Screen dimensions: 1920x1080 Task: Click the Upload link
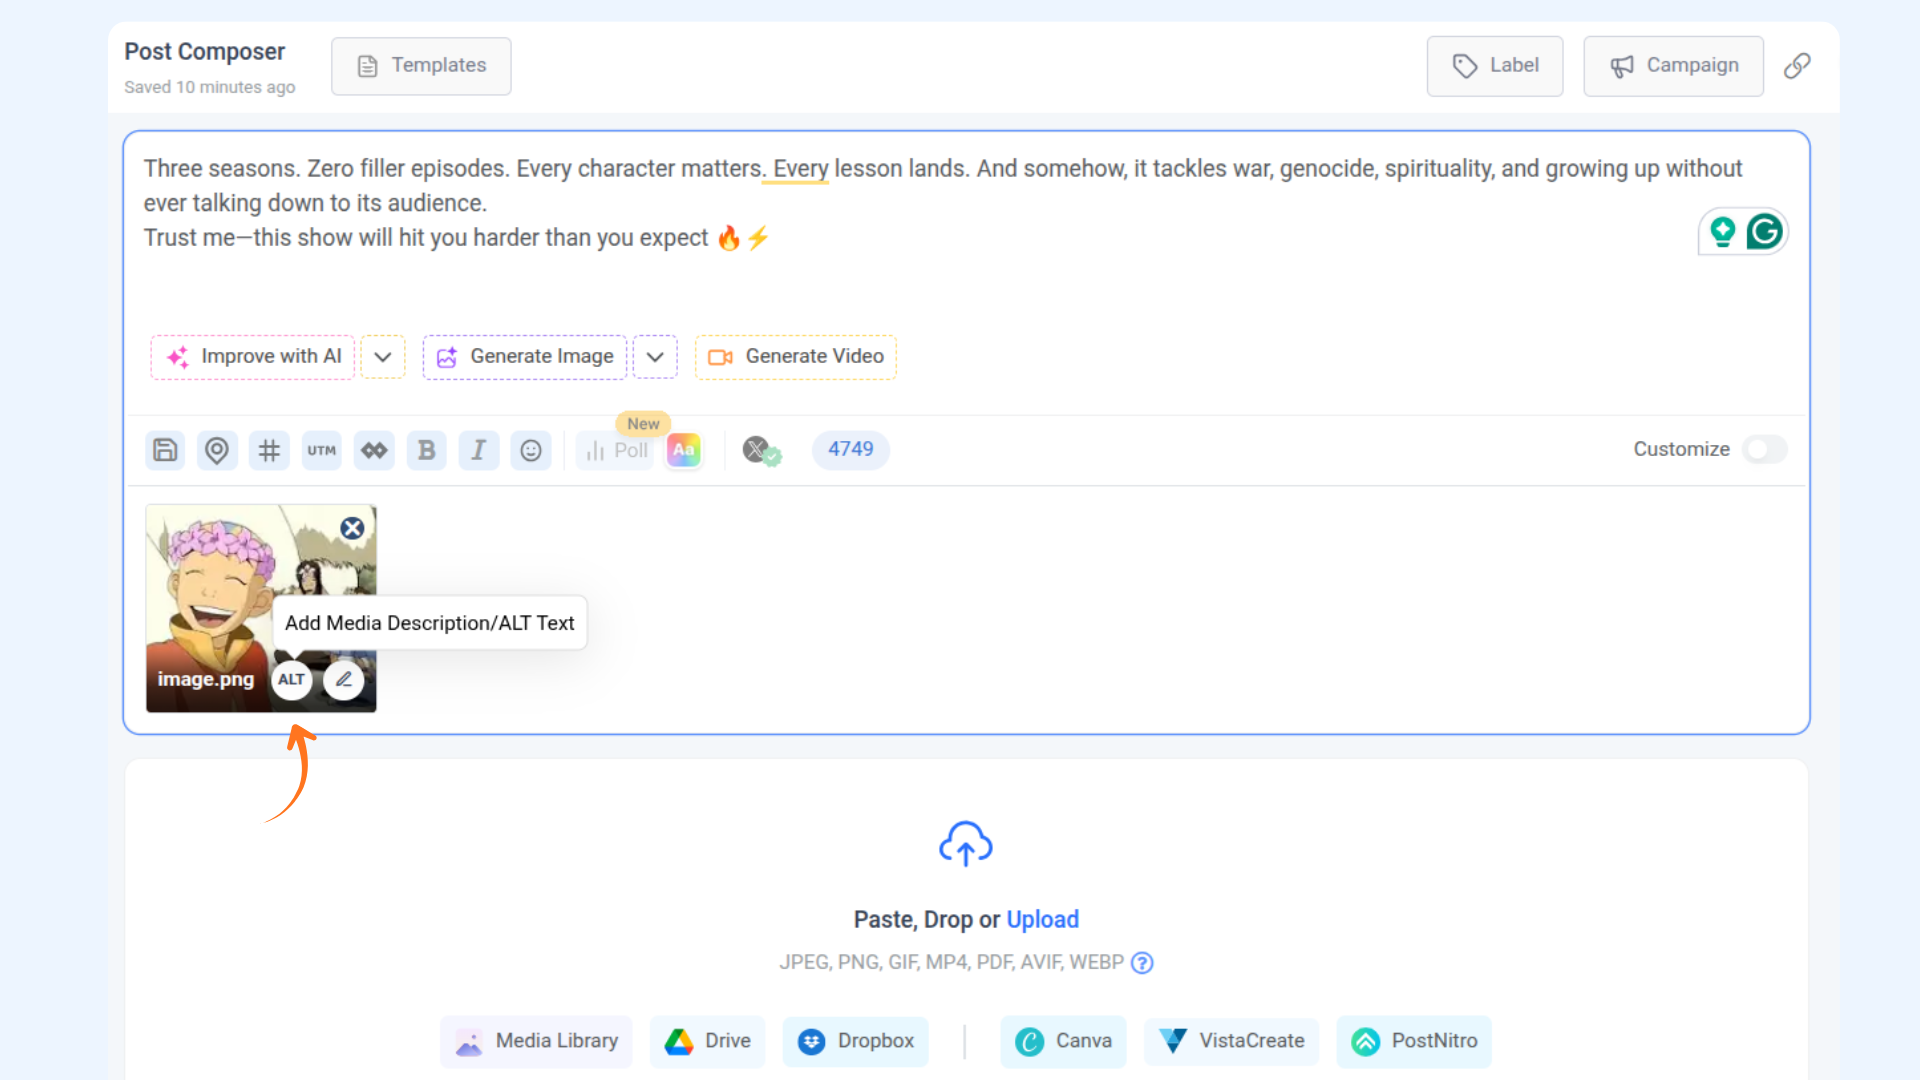(x=1042, y=919)
